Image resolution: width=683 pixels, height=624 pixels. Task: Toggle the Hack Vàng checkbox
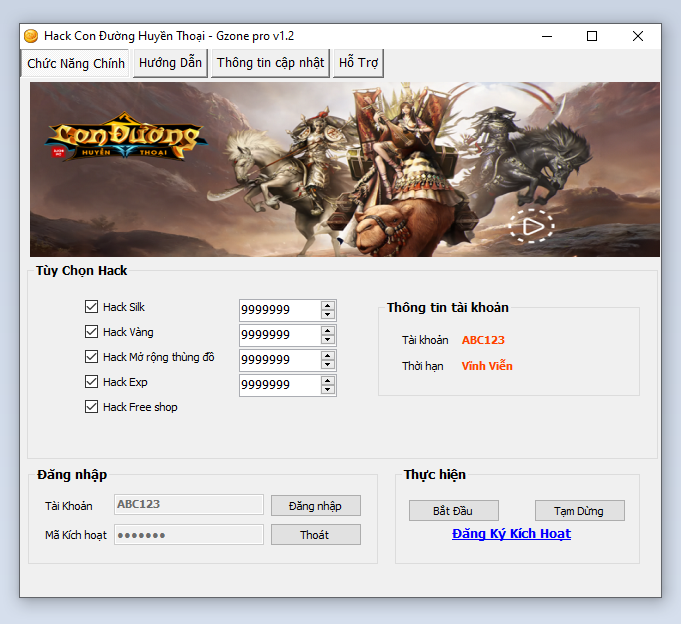coord(92,332)
